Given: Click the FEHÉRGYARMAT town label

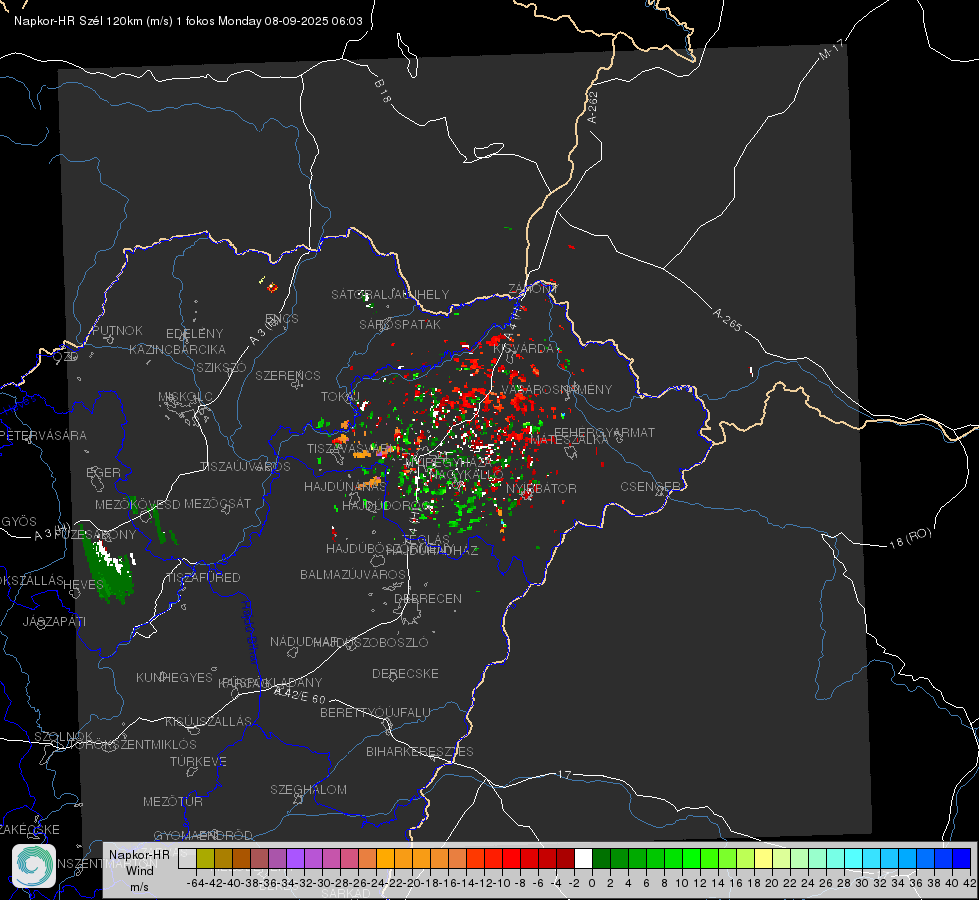Looking at the screenshot, I should pyautogui.click(x=604, y=432).
